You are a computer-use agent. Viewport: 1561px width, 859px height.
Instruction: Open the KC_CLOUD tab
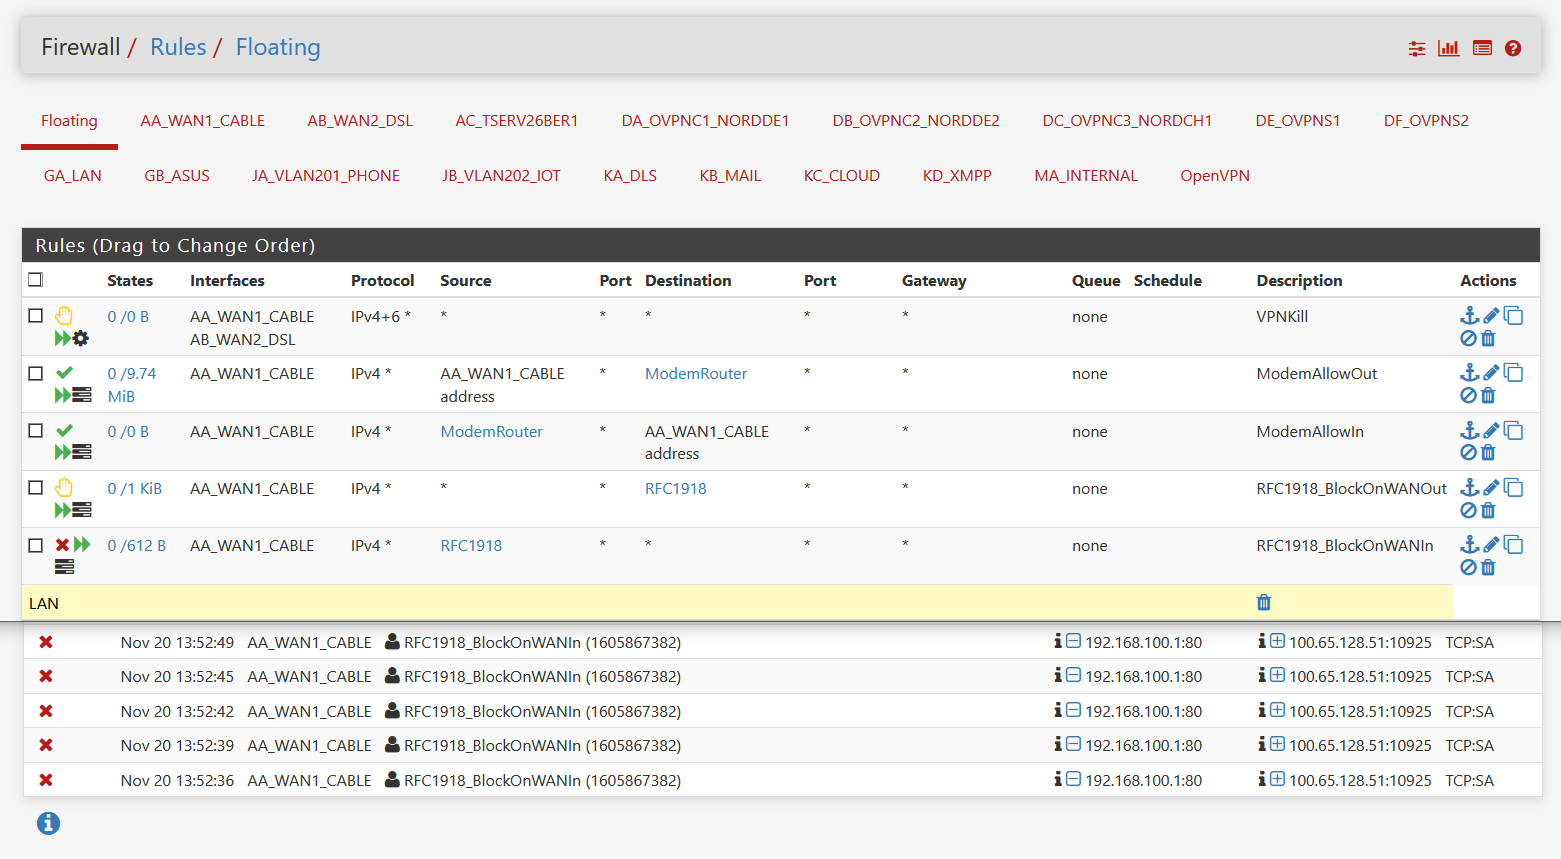[842, 176]
